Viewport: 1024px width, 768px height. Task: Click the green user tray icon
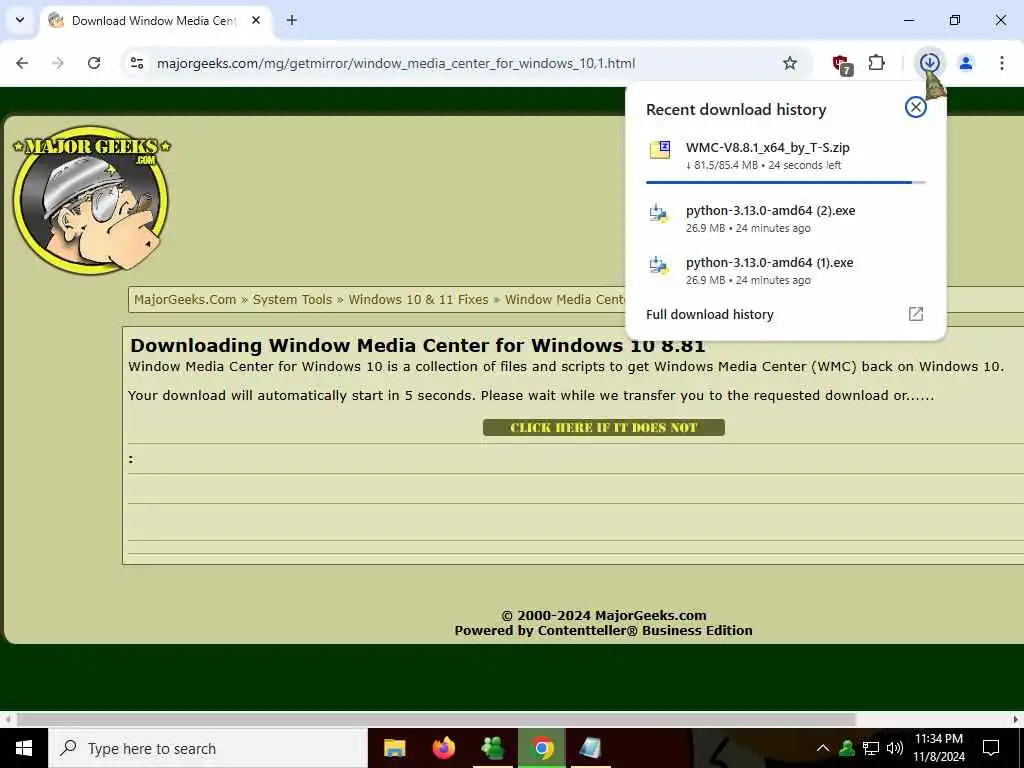(847, 748)
